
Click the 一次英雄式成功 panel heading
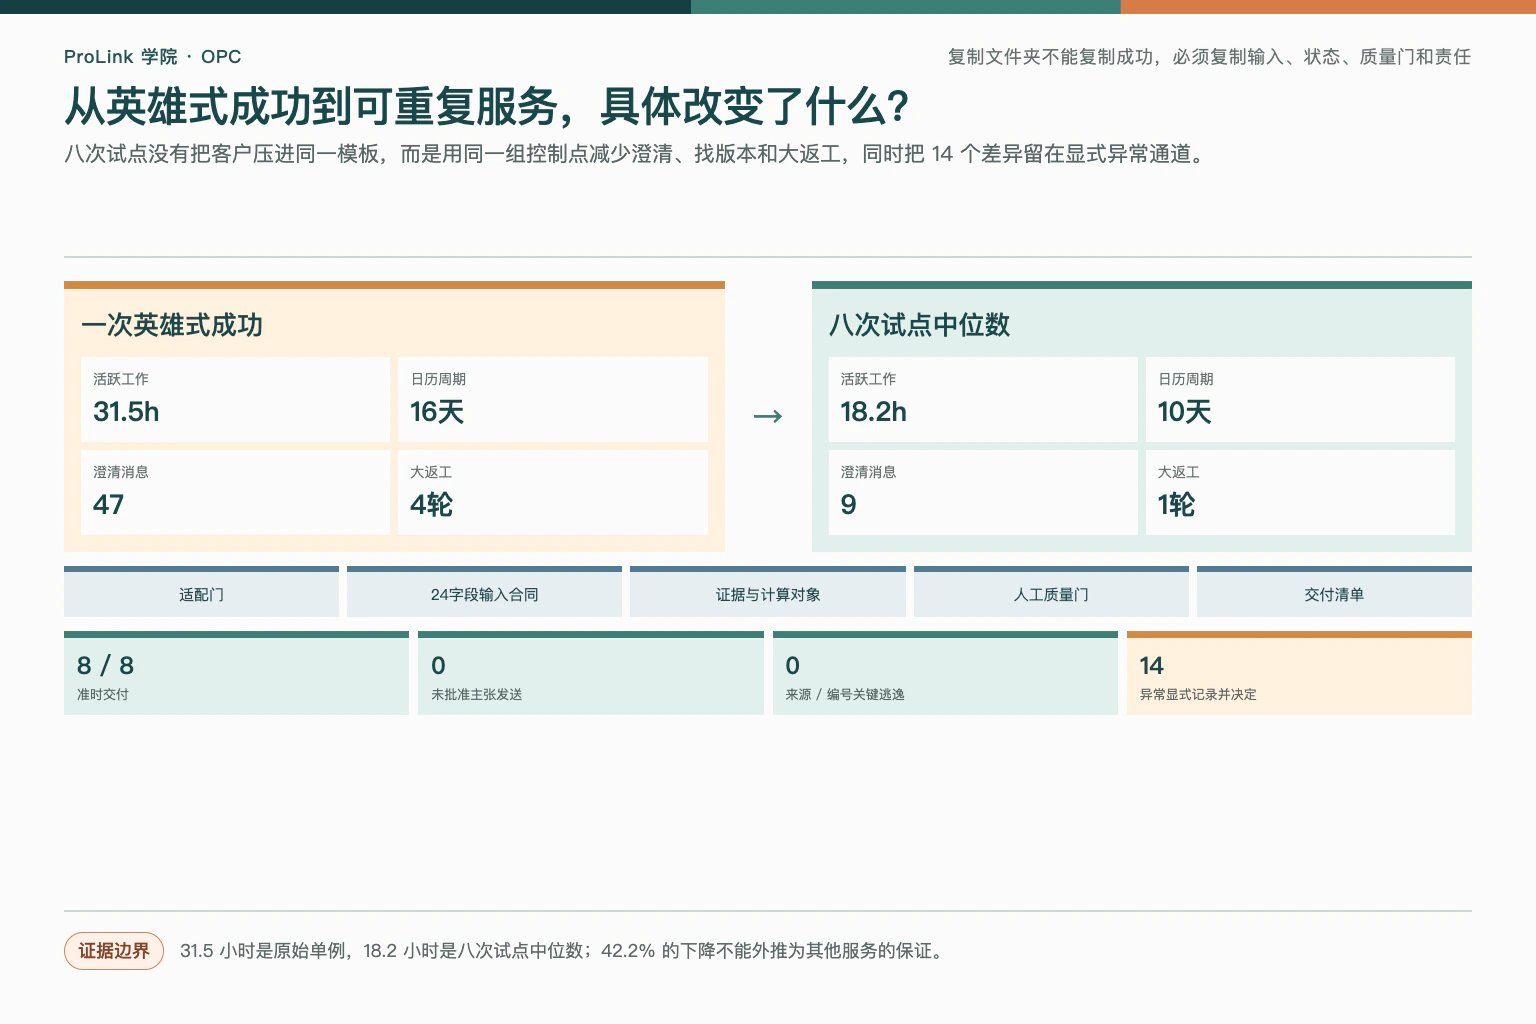point(172,325)
